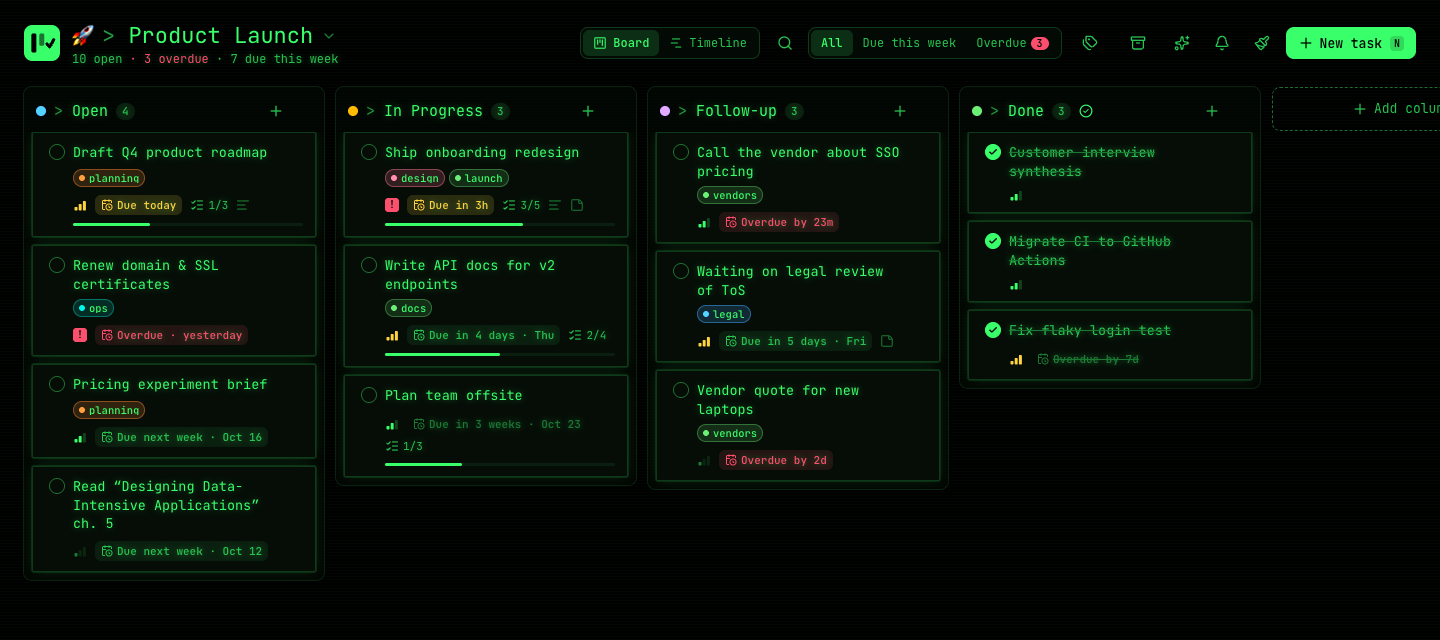Check off Write API docs task
The image size is (1440, 640).
click(369, 265)
